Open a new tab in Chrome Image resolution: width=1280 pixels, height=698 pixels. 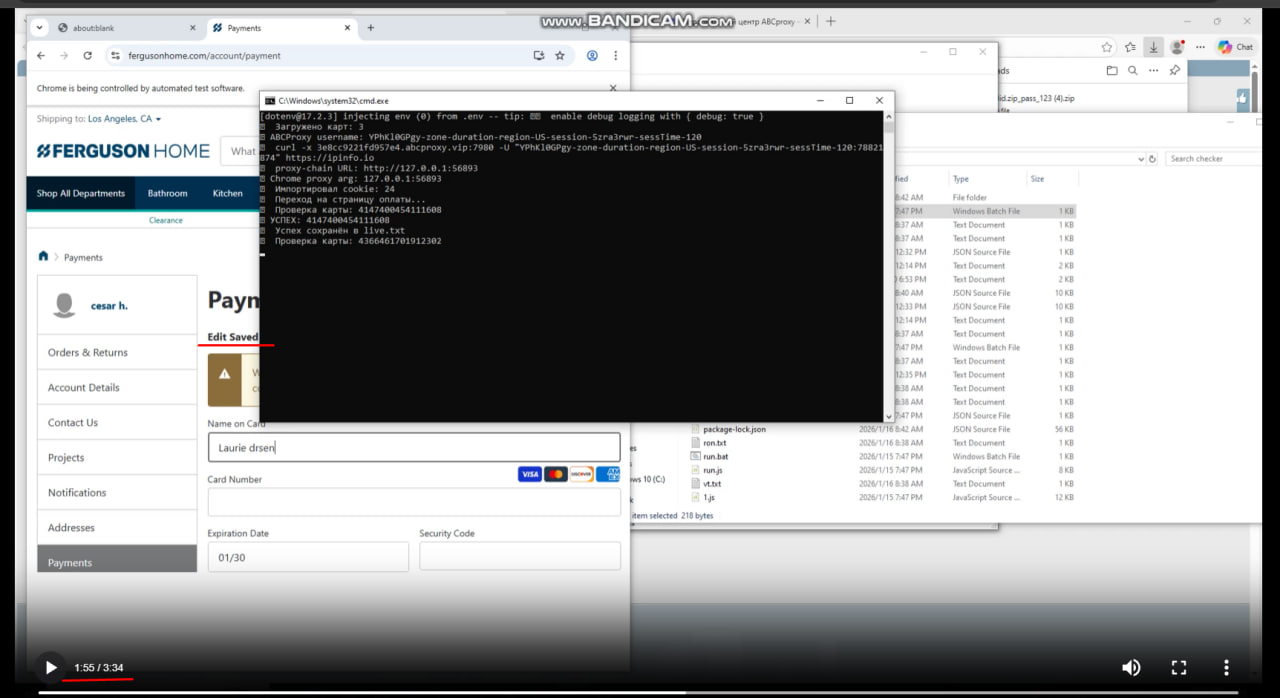(x=370, y=28)
